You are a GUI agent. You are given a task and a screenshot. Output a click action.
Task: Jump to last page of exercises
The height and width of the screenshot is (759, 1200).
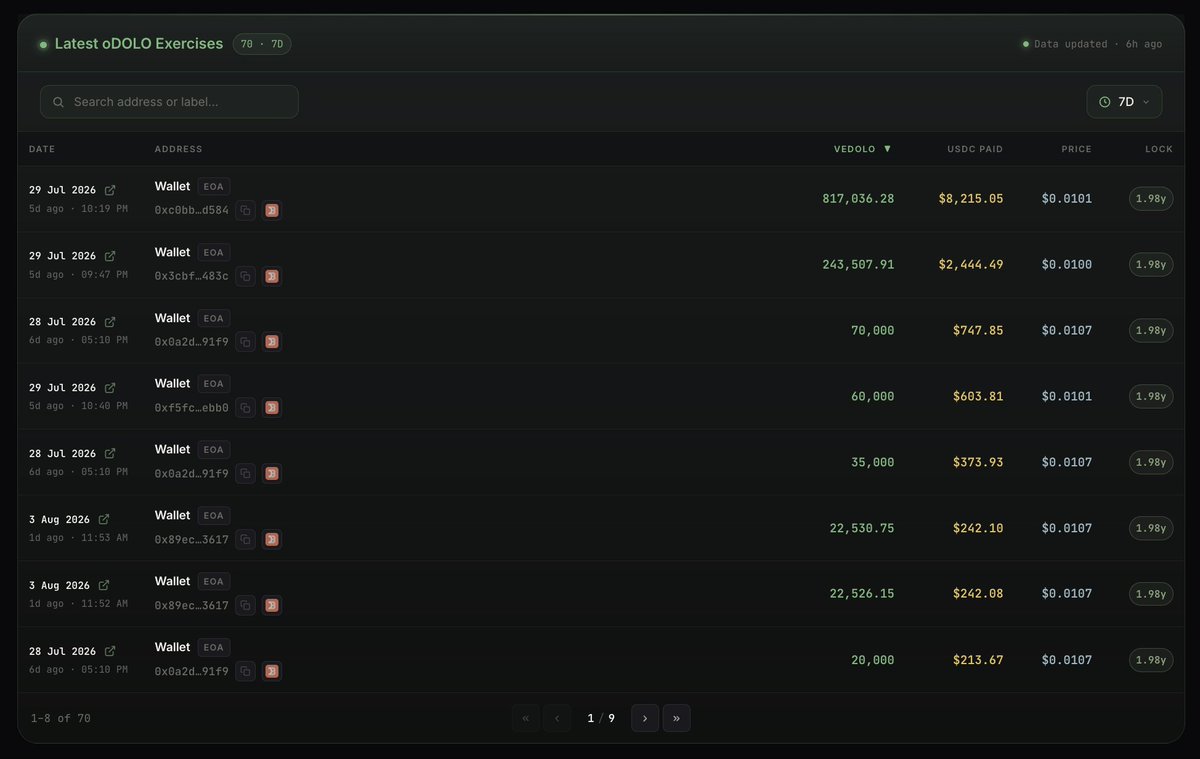(677, 718)
